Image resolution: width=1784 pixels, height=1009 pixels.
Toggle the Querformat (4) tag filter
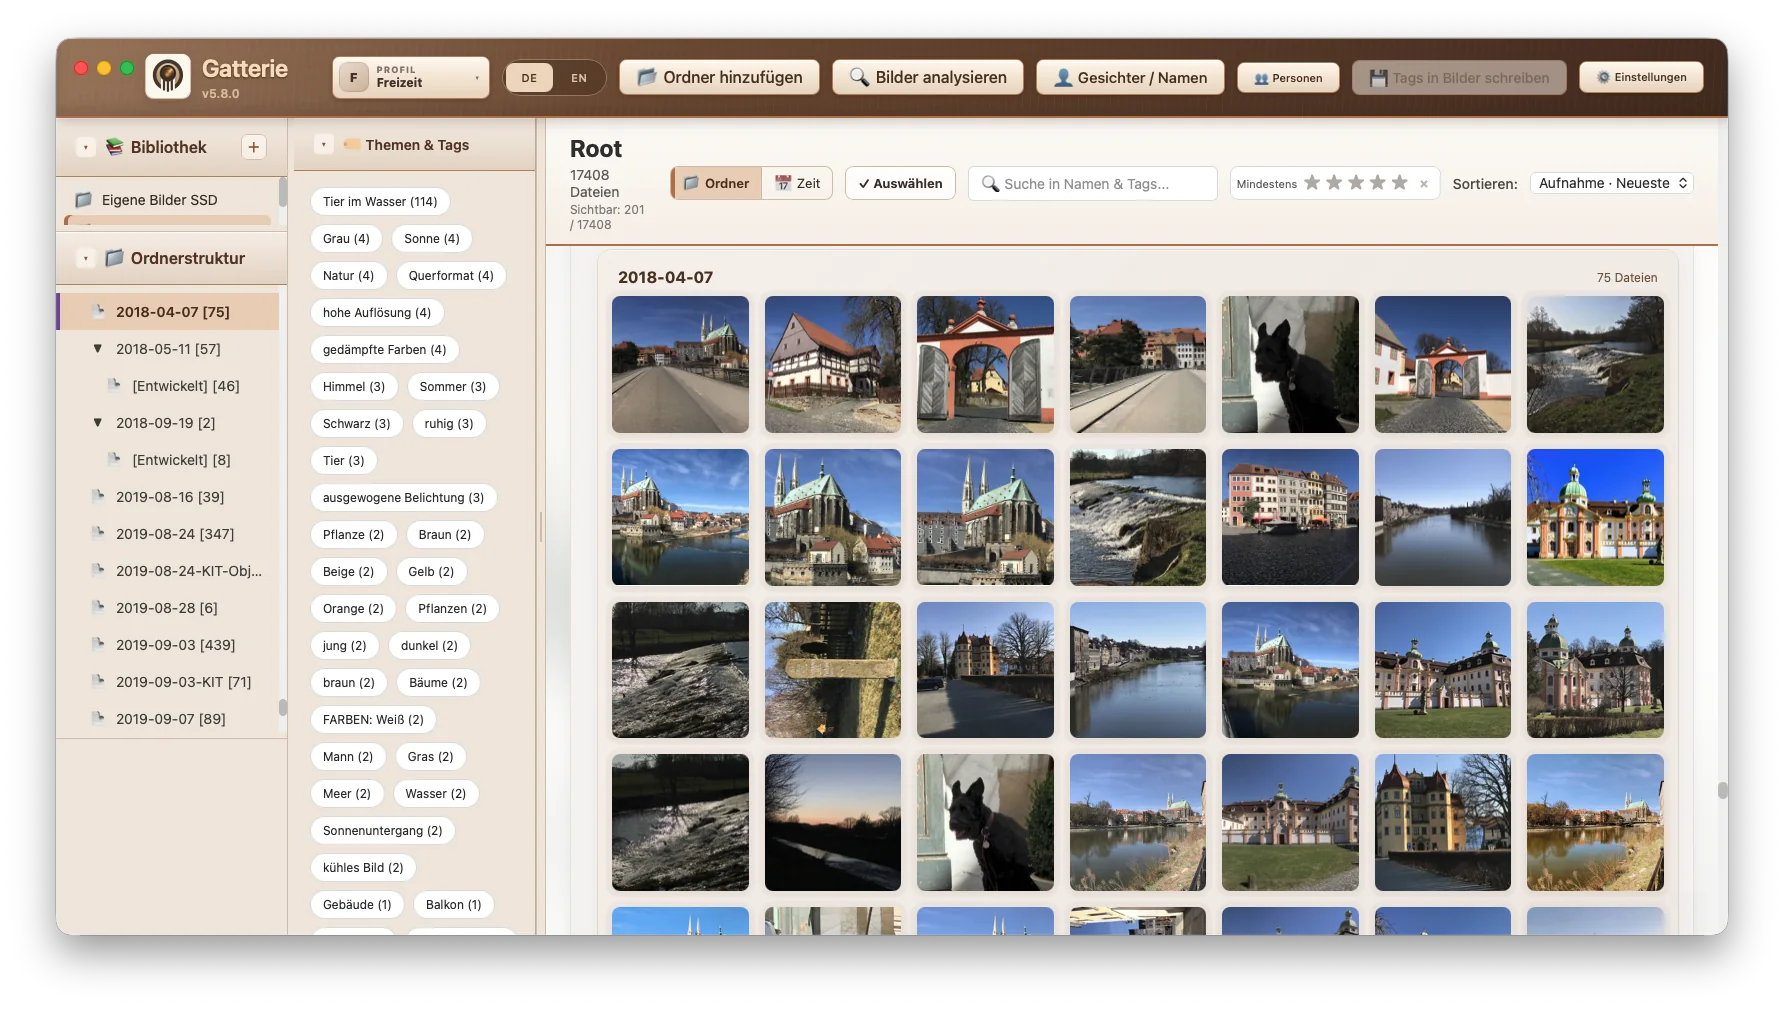[451, 275]
